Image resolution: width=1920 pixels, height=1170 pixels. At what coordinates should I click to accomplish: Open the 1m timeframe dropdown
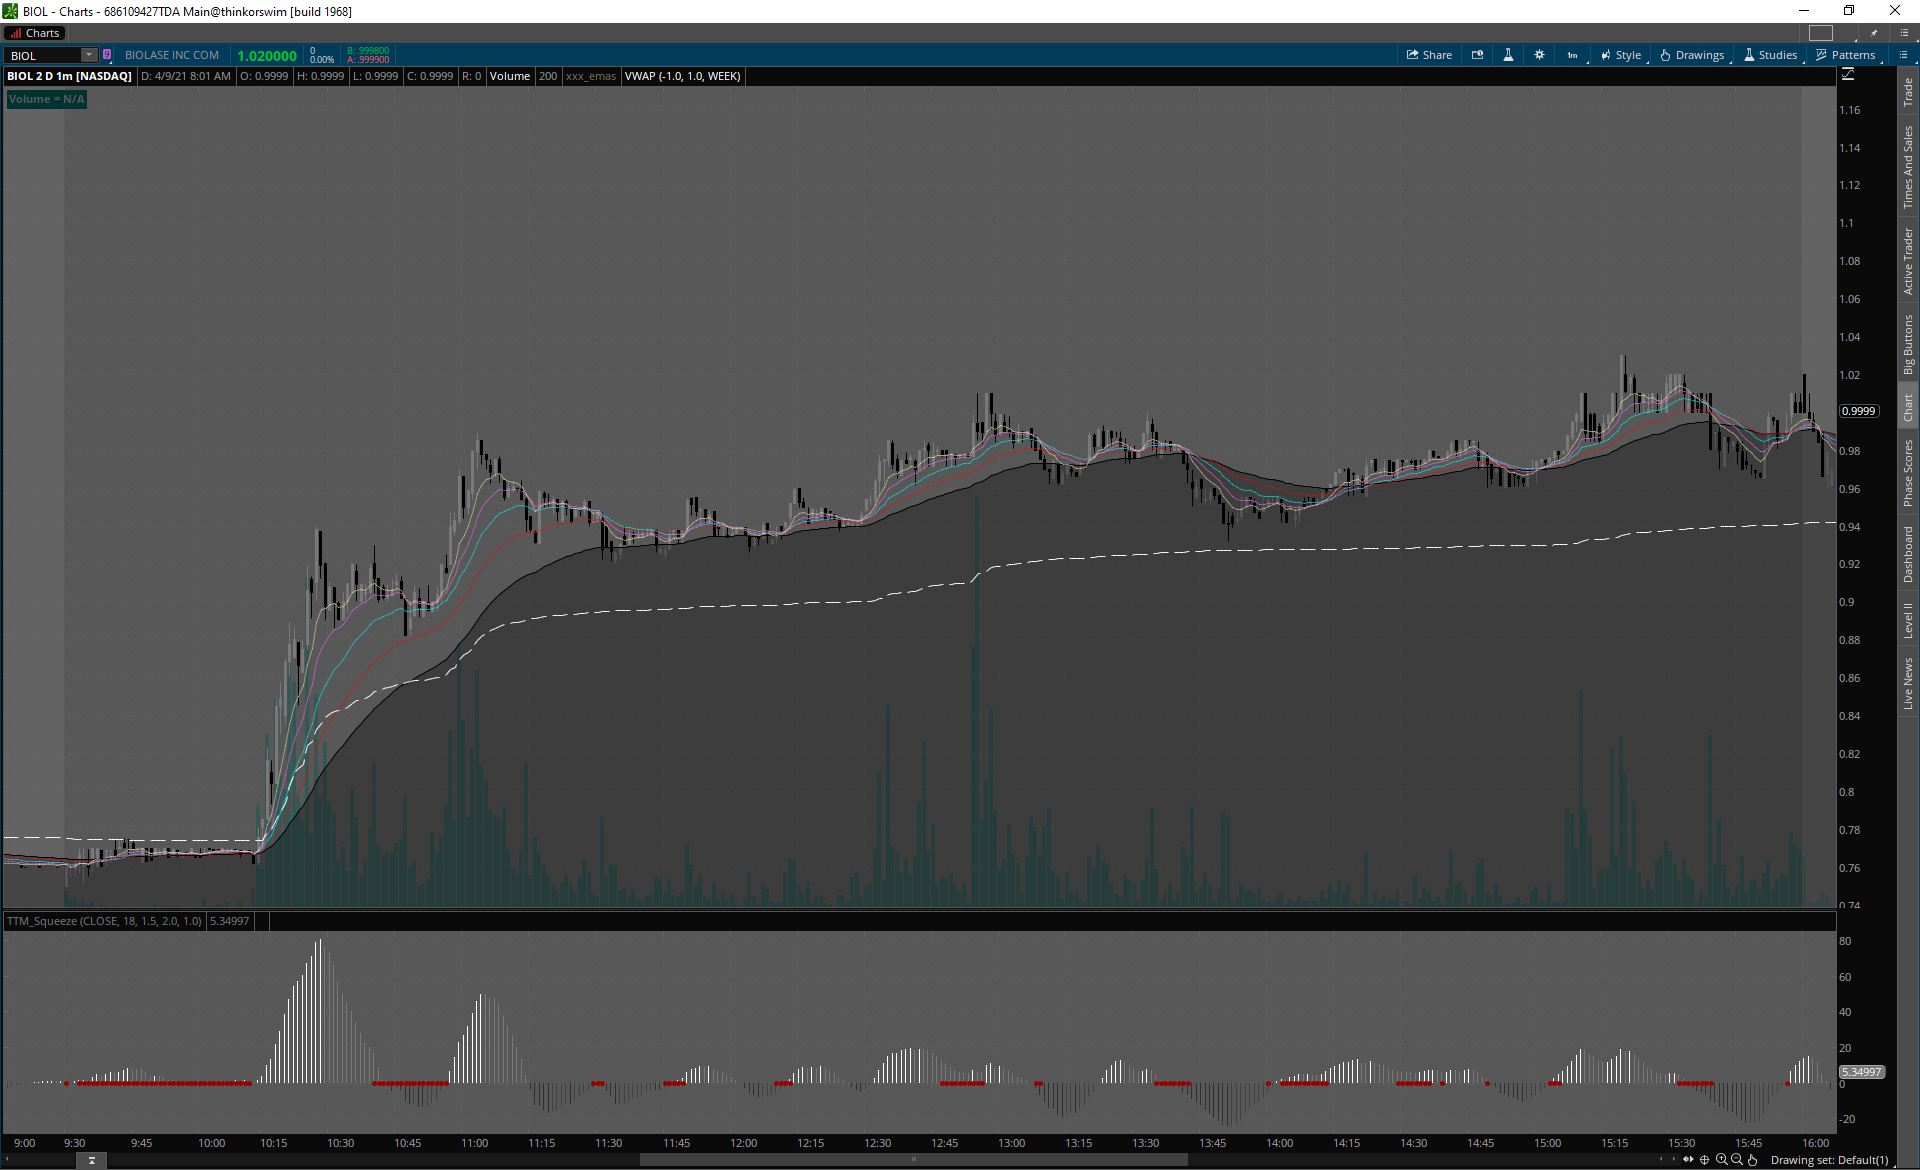click(x=1573, y=55)
